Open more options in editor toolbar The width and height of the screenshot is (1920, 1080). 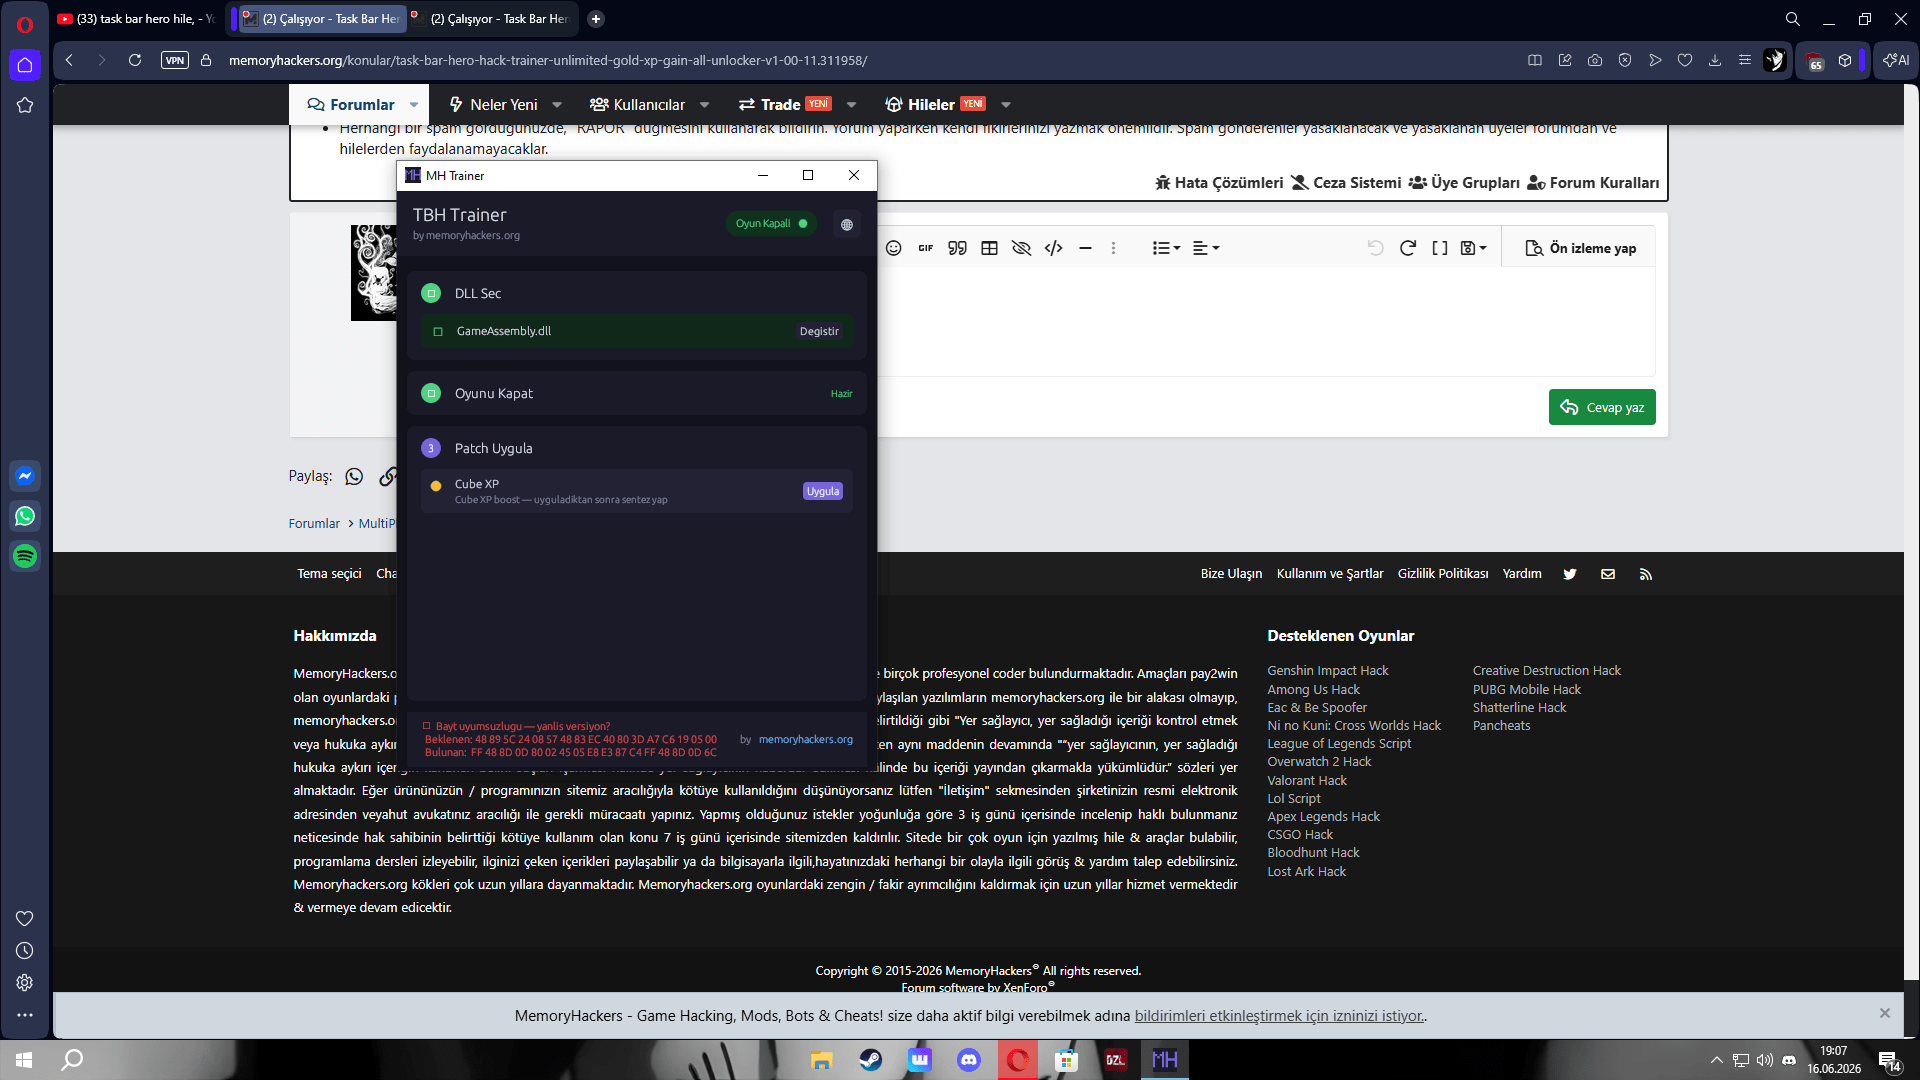[x=1113, y=248]
